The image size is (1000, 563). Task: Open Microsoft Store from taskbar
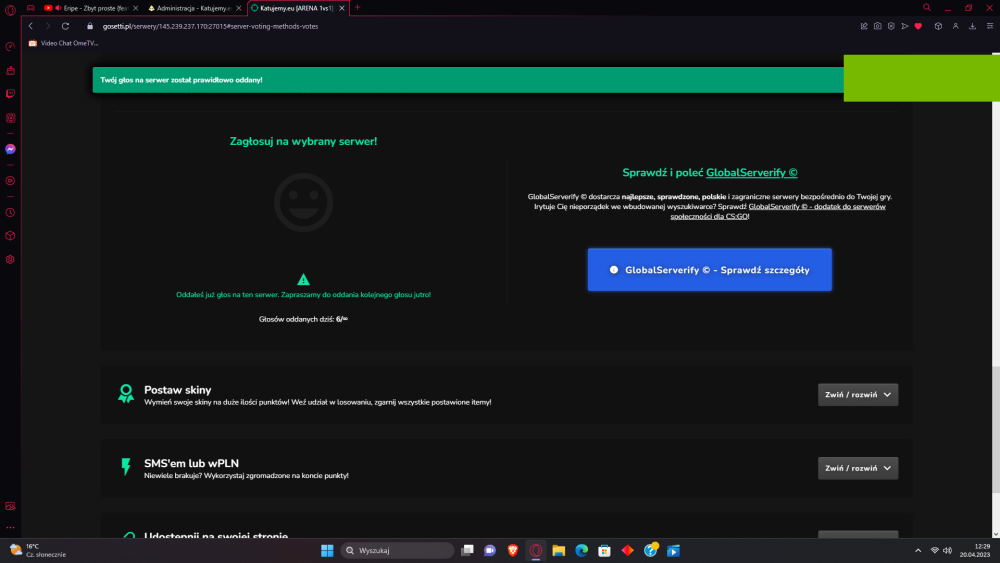(605, 550)
